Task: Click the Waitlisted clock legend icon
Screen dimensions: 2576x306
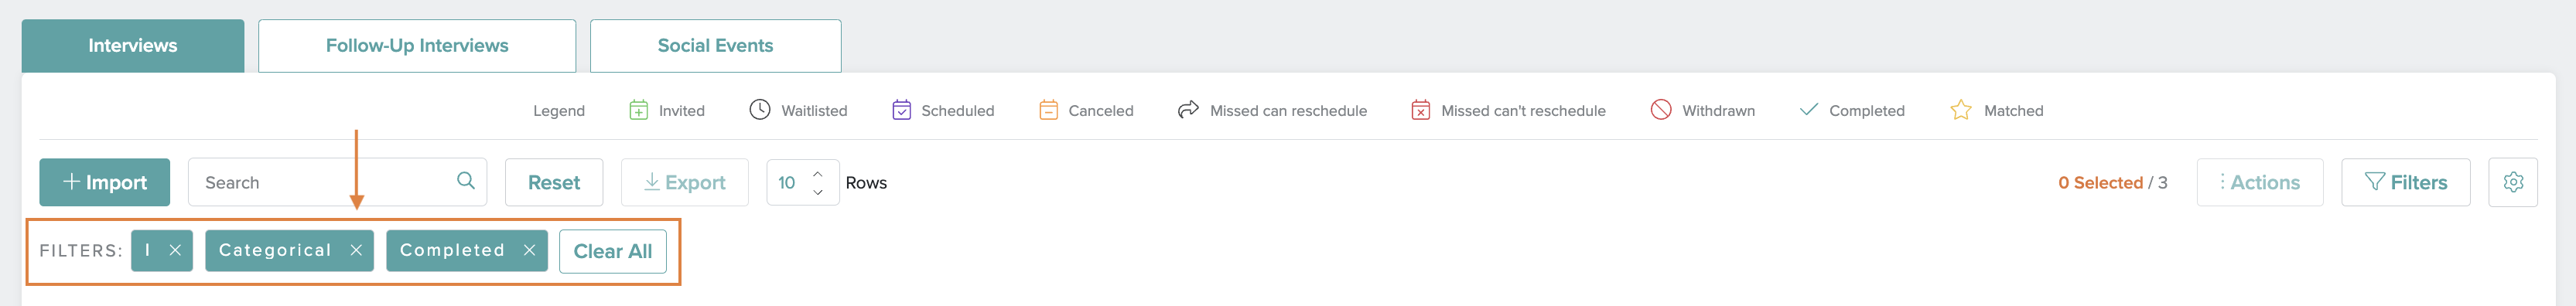Action: pos(760,110)
